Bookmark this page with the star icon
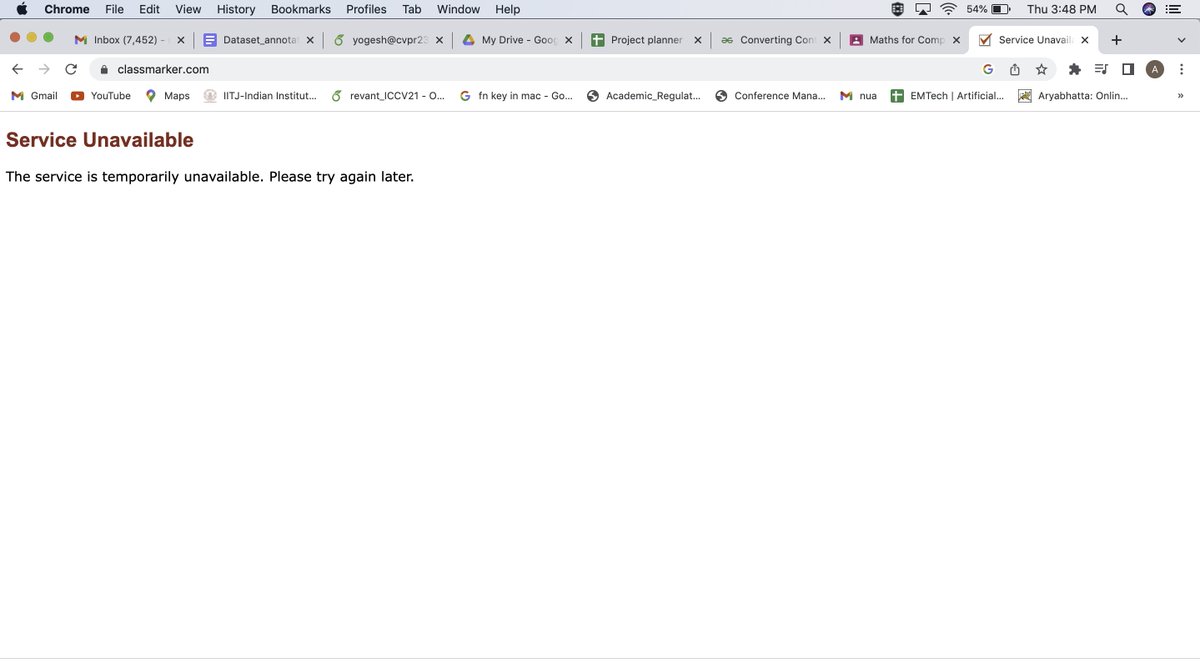The image size is (1200, 663). [1042, 69]
